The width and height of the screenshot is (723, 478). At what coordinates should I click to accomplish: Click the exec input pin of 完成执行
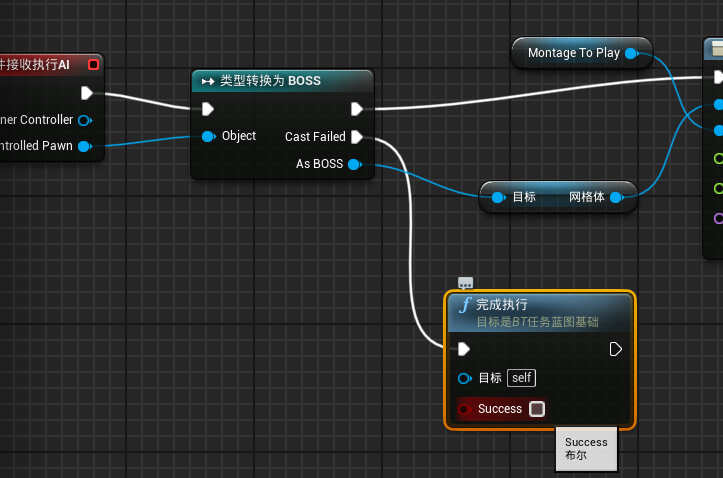click(464, 349)
